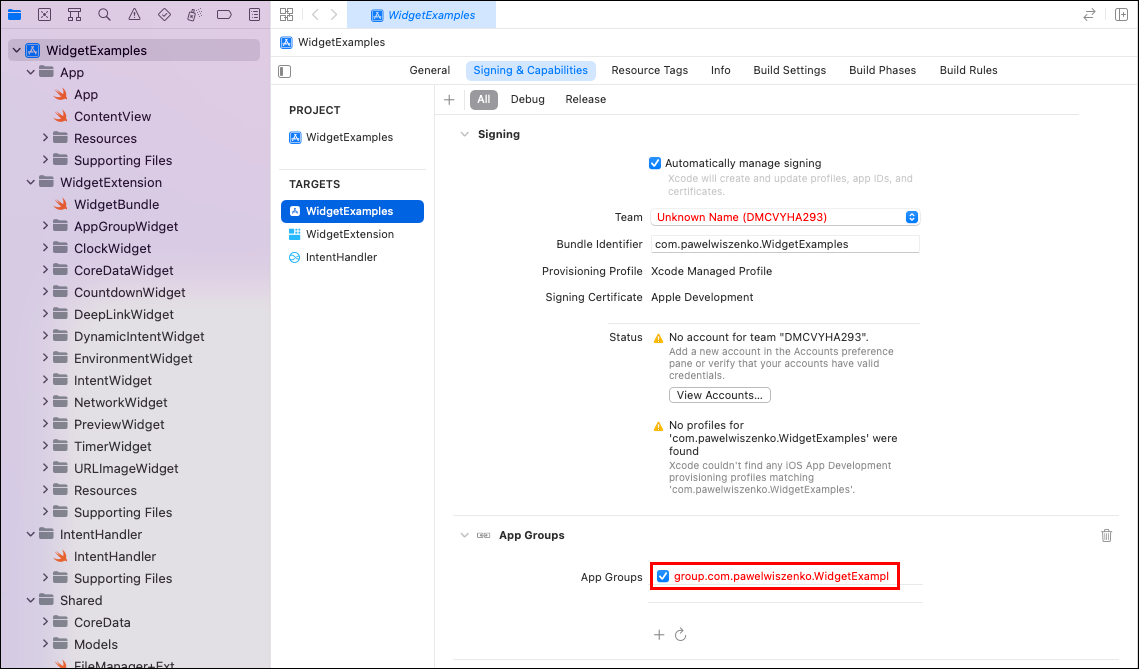Add a new app group plus
This screenshot has width=1139, height=669.
(659, 635)
